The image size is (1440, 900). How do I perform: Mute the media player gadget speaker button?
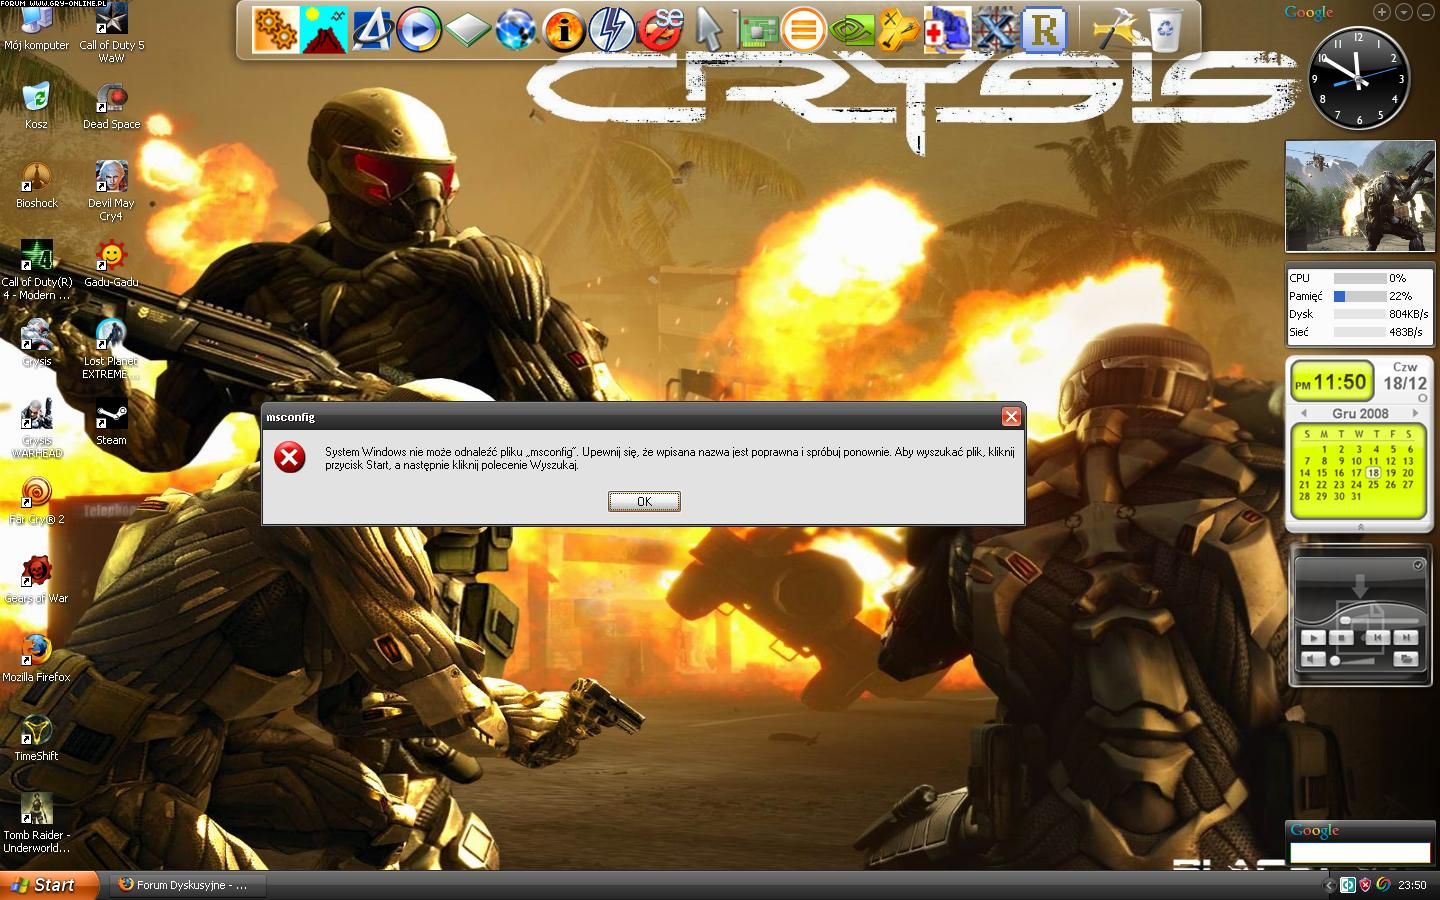click(x=1312, y=659)
